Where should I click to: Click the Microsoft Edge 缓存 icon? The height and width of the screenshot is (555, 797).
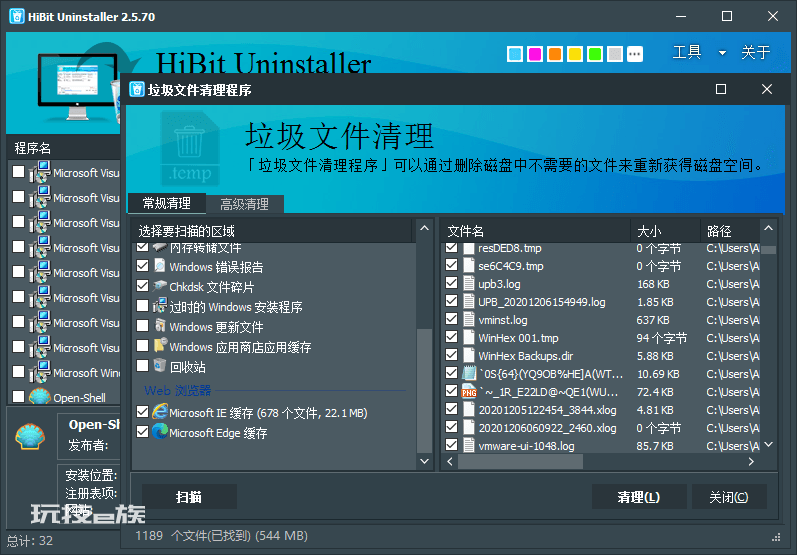(160, 432)
